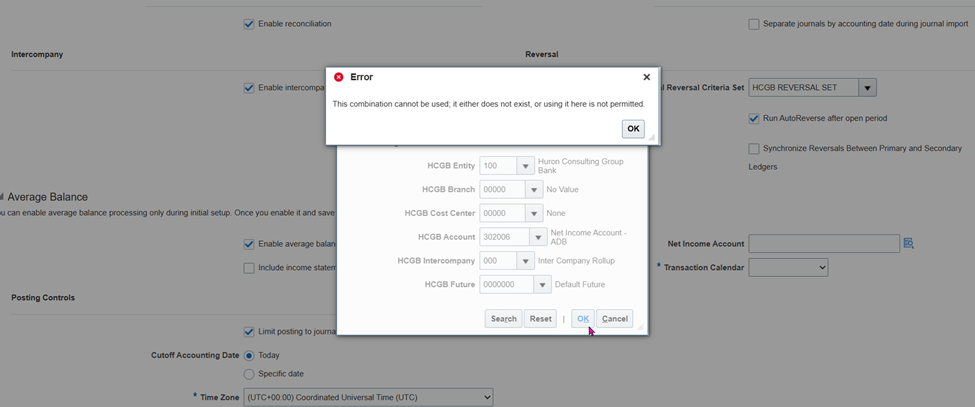Toggle Limit posting to journal checkbox
This screenshot has width=975, height=407.
point(249,332)
